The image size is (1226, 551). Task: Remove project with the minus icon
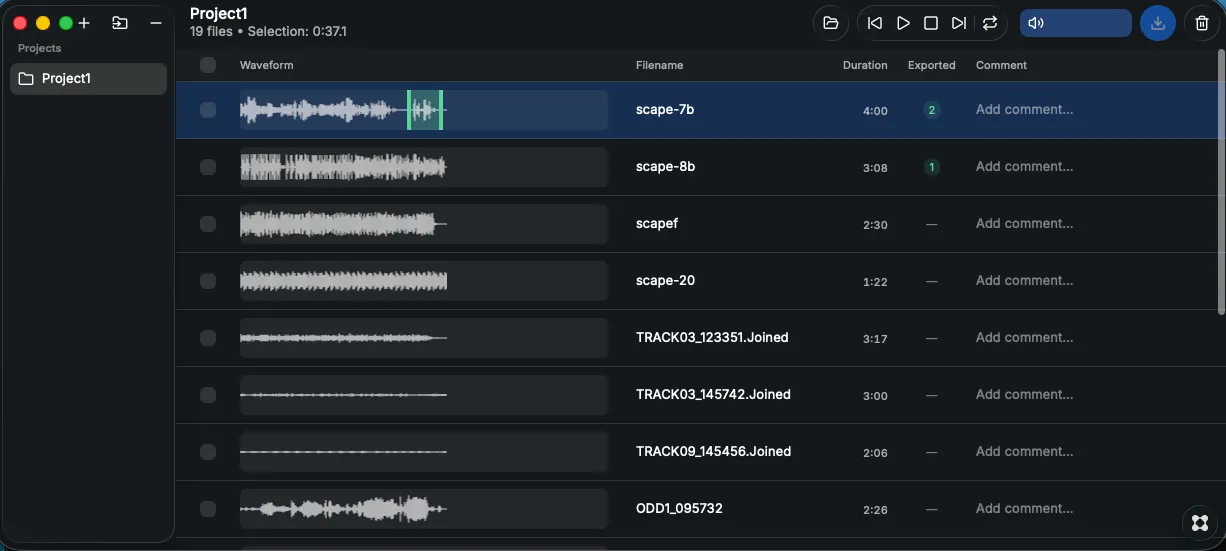coord(156,23)
